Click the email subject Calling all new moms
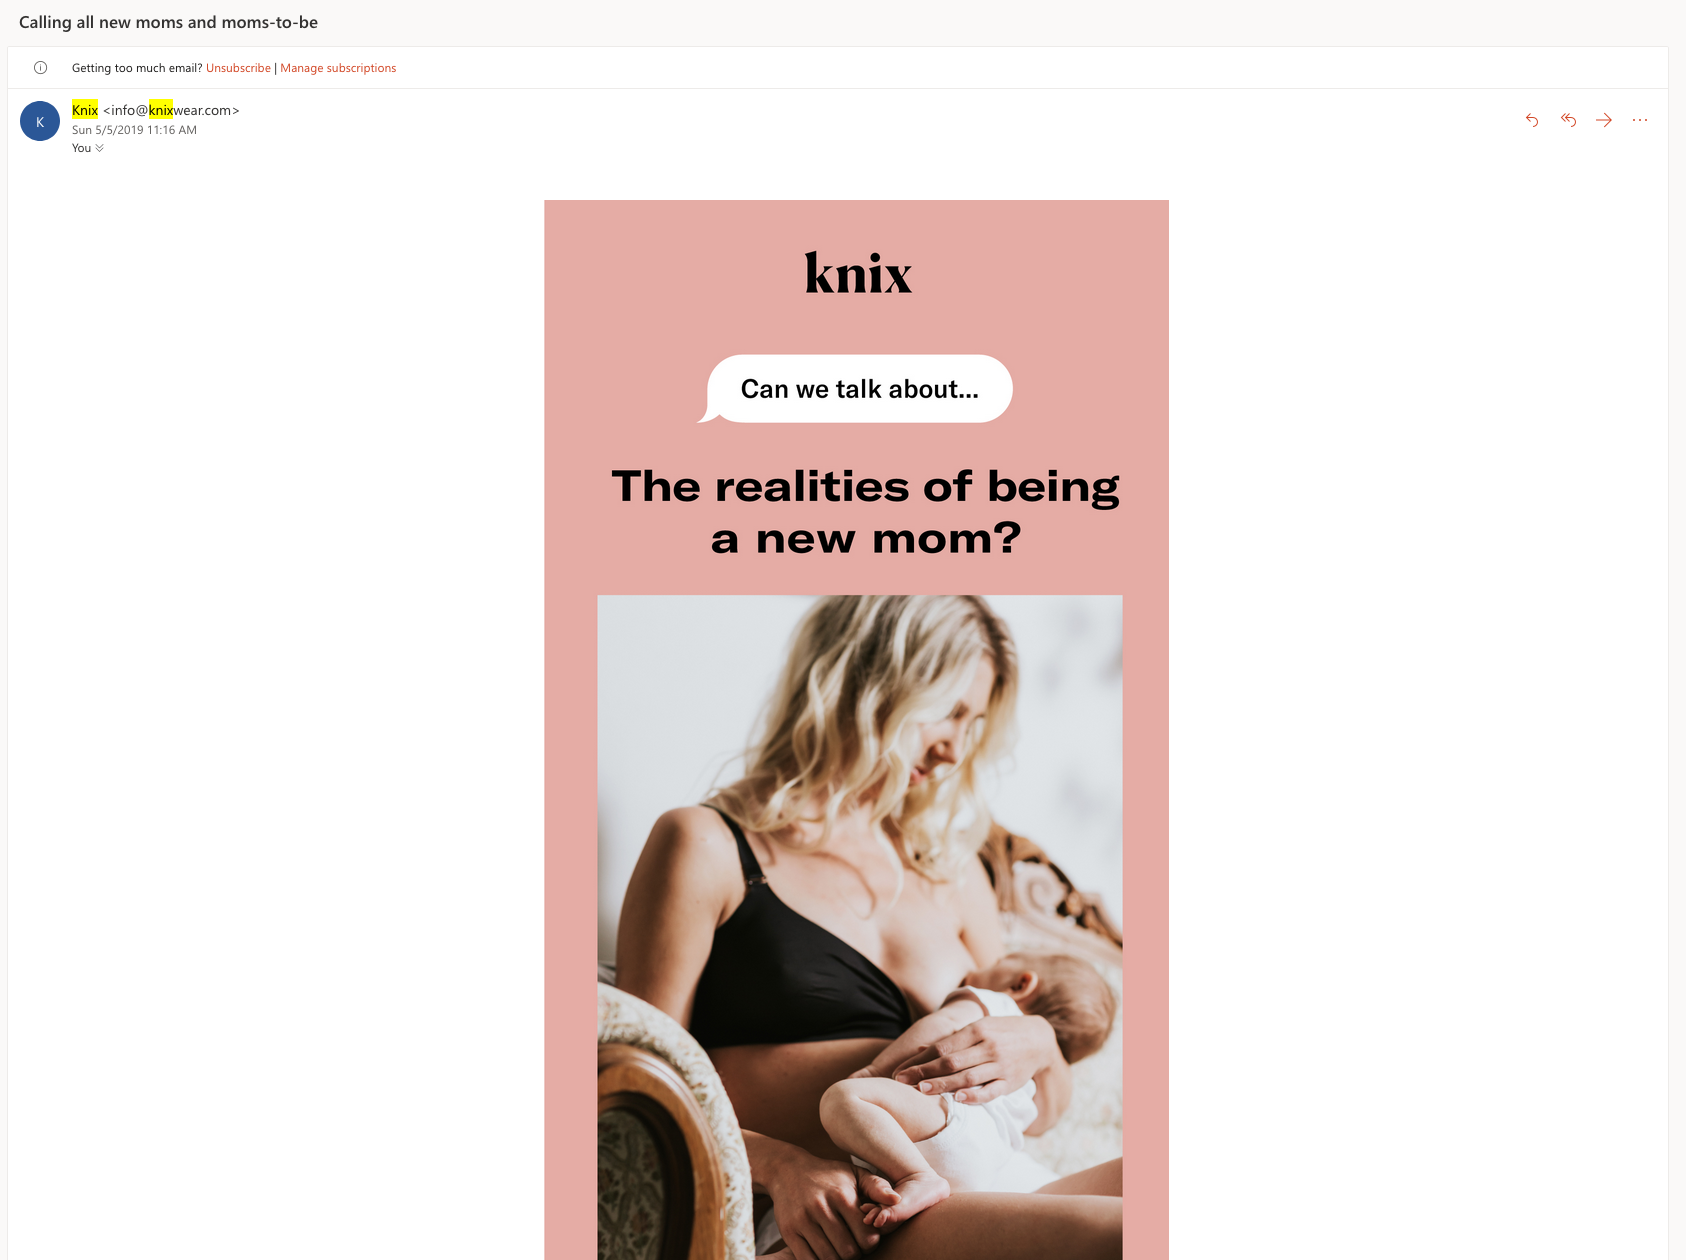 tap(168, 22)
